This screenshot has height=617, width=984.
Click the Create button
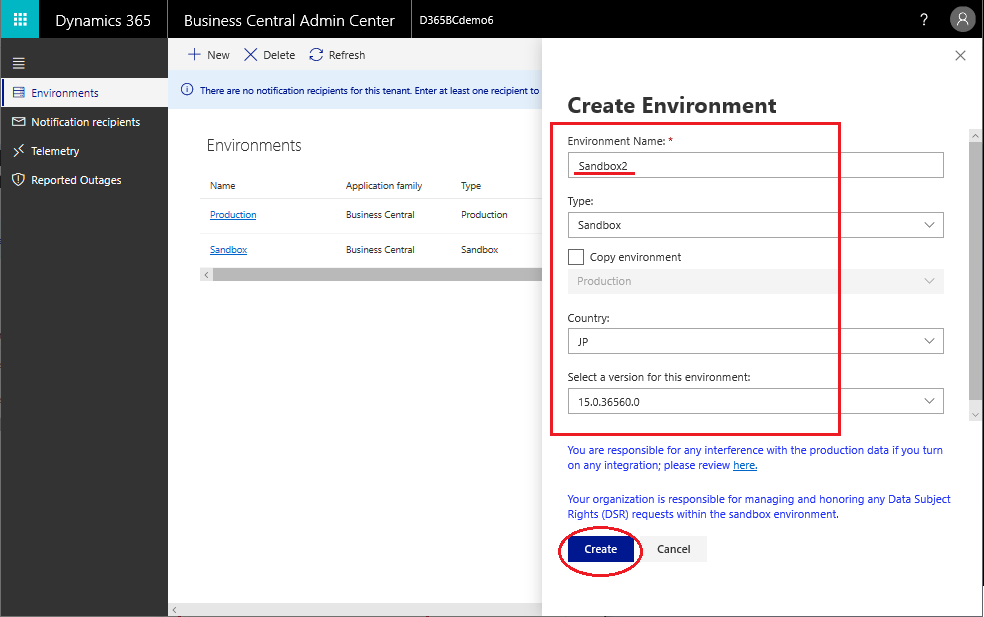(601, 549)
